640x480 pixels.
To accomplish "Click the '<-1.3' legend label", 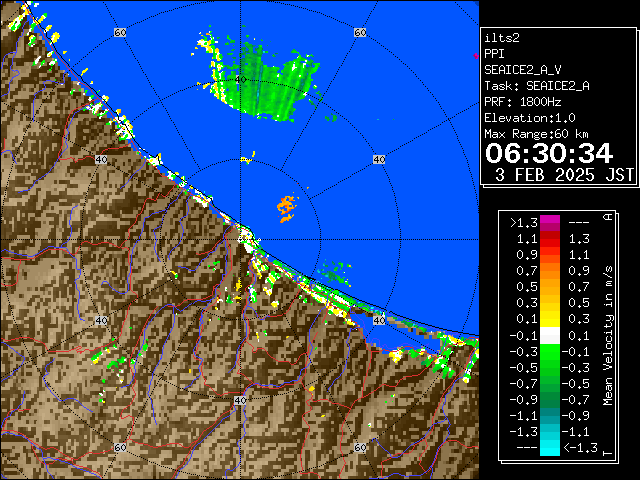I will pyautogui.click(x=580, y=448).
